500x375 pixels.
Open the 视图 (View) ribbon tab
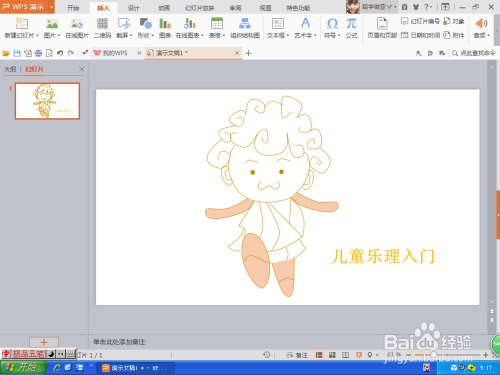(x=265, y=8)
